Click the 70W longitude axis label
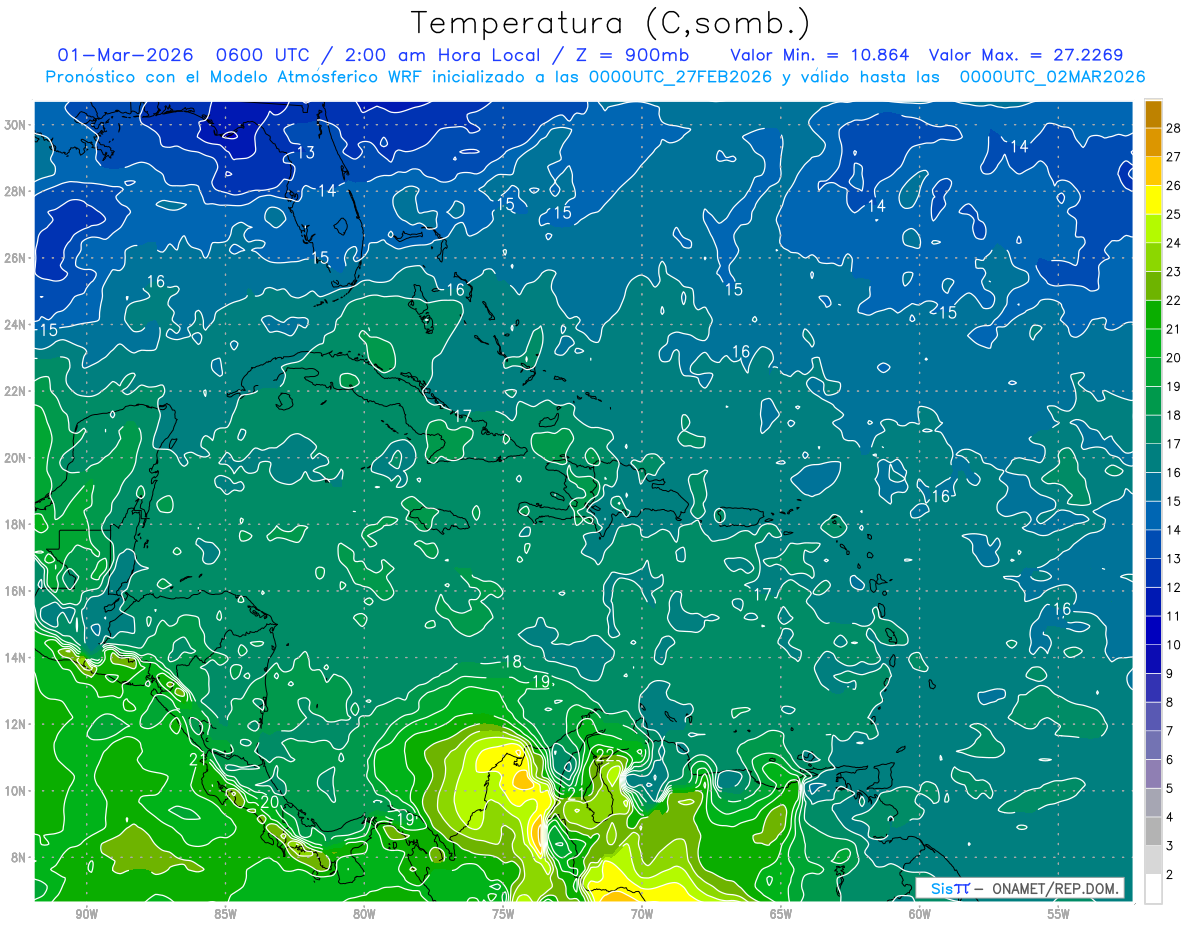Screen dimensions: 1200x927 642,914
